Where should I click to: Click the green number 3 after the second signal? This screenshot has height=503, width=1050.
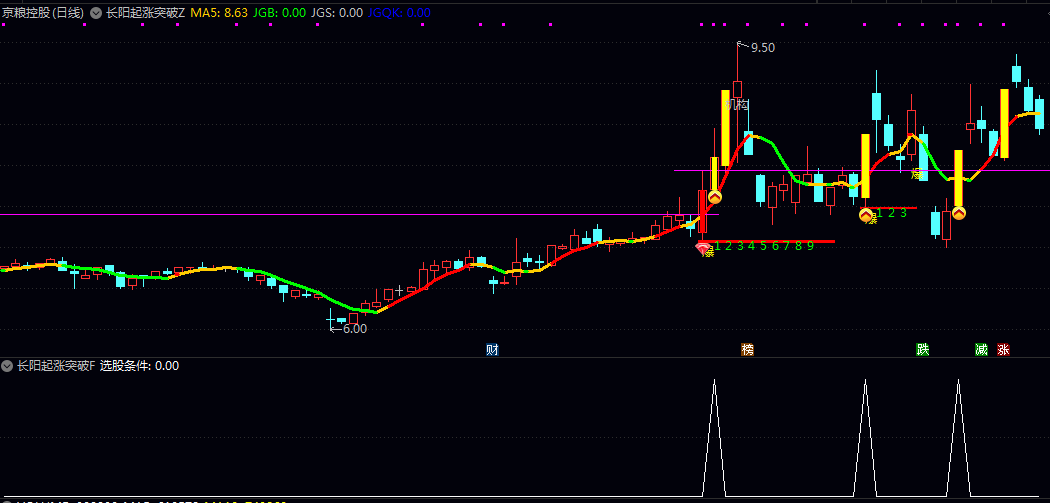click(x=903, y=213)
